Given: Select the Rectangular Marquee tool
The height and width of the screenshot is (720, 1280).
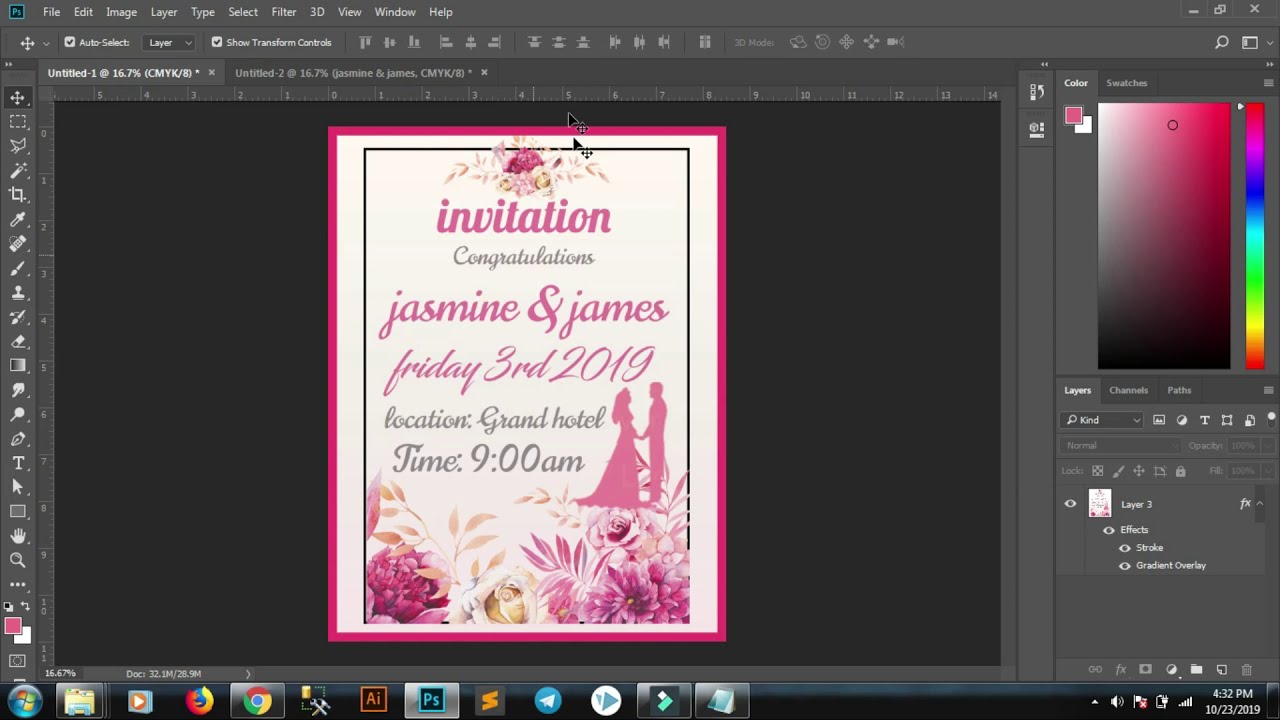Looking at the screenshot, I should coord(18,122).
